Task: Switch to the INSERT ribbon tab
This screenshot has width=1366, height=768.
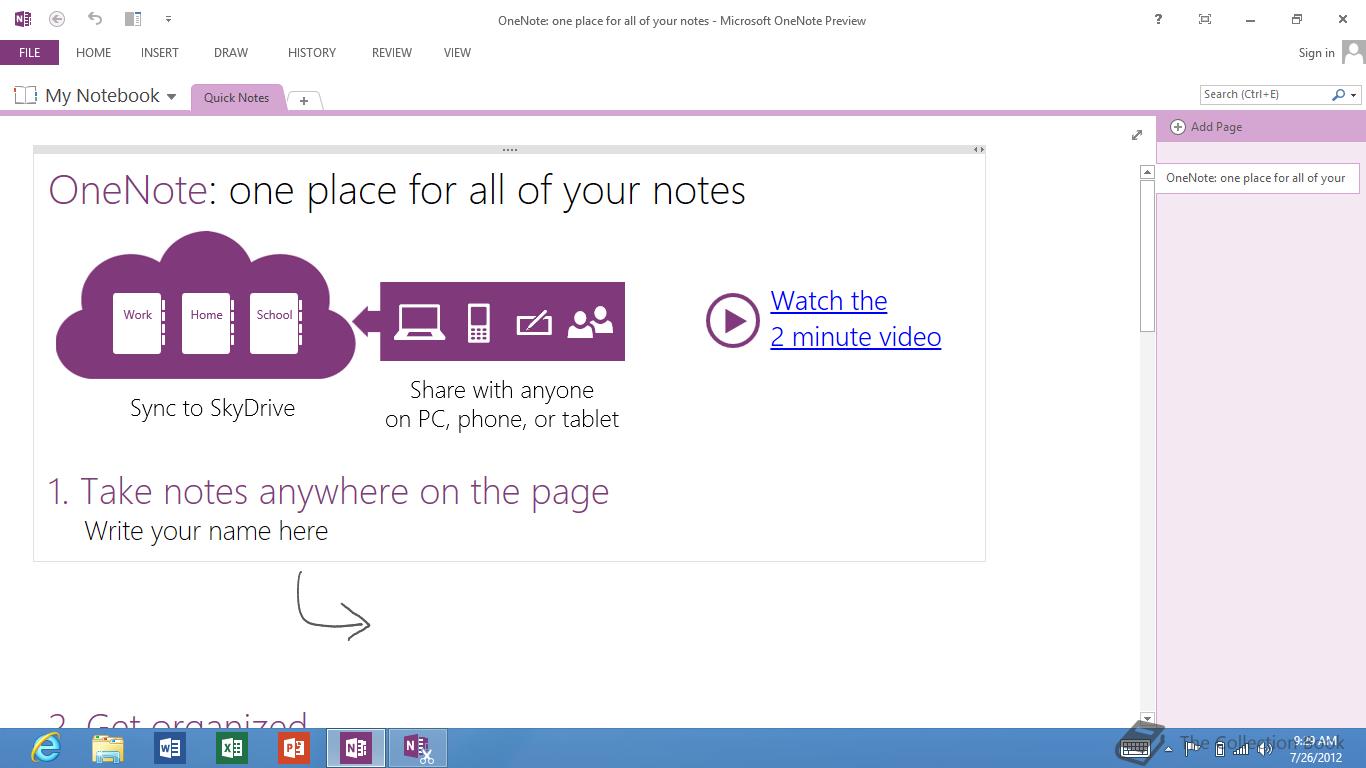Action: click(x=160, y=53)
